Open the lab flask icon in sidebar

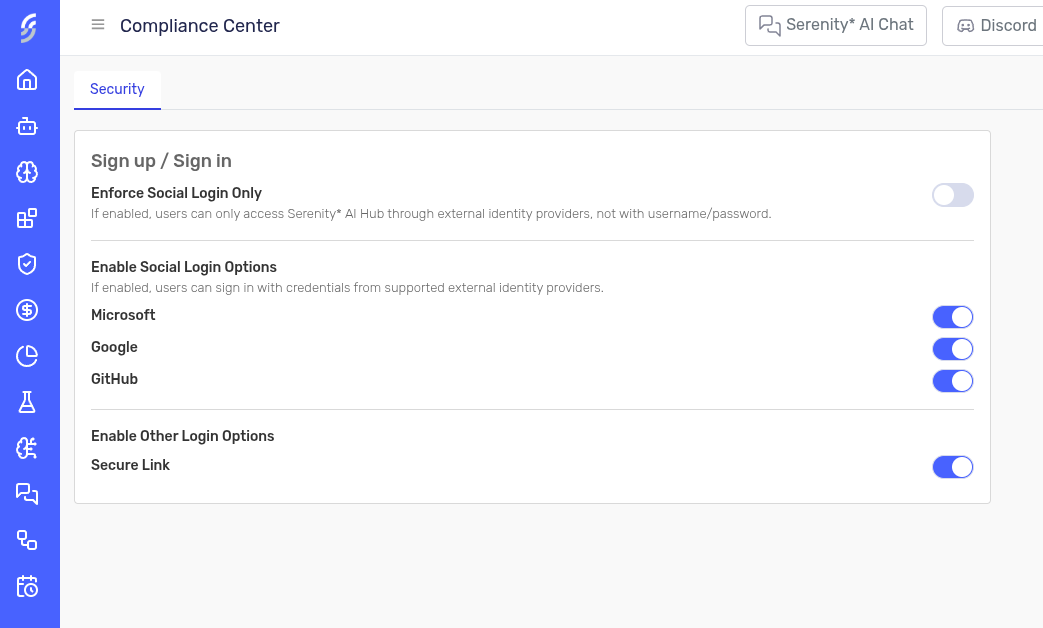tap(27, 402)
